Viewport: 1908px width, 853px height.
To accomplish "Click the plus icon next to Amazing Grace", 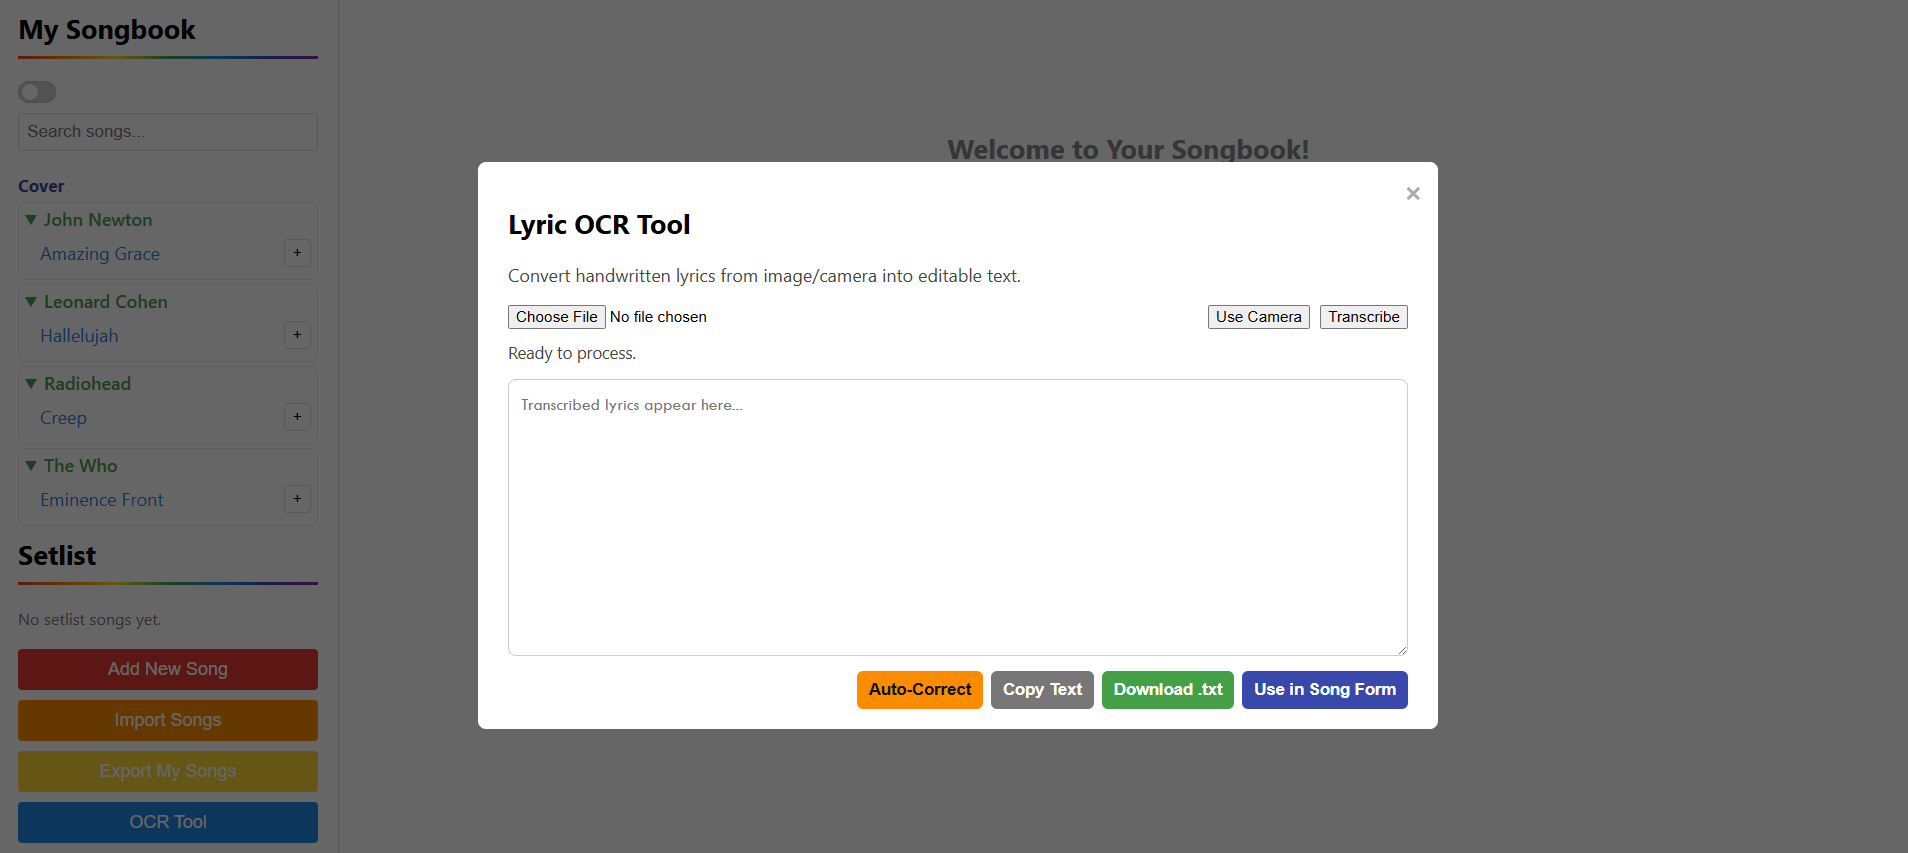I will click(x=297, y=253).
